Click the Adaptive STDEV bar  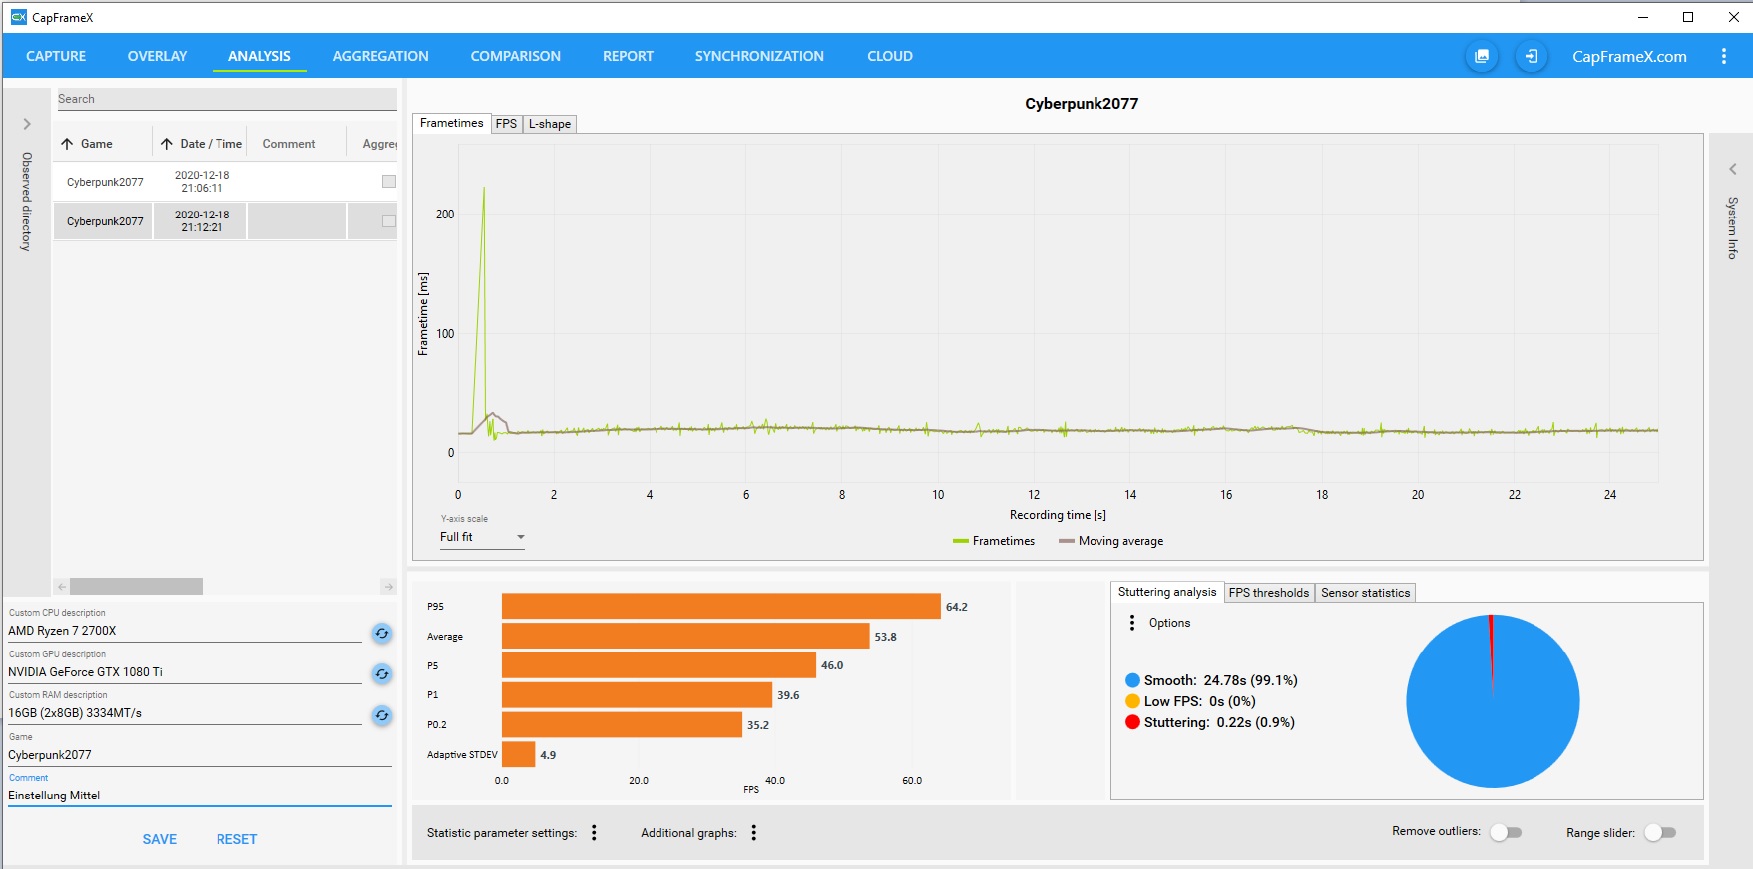[x=518, y=754]
